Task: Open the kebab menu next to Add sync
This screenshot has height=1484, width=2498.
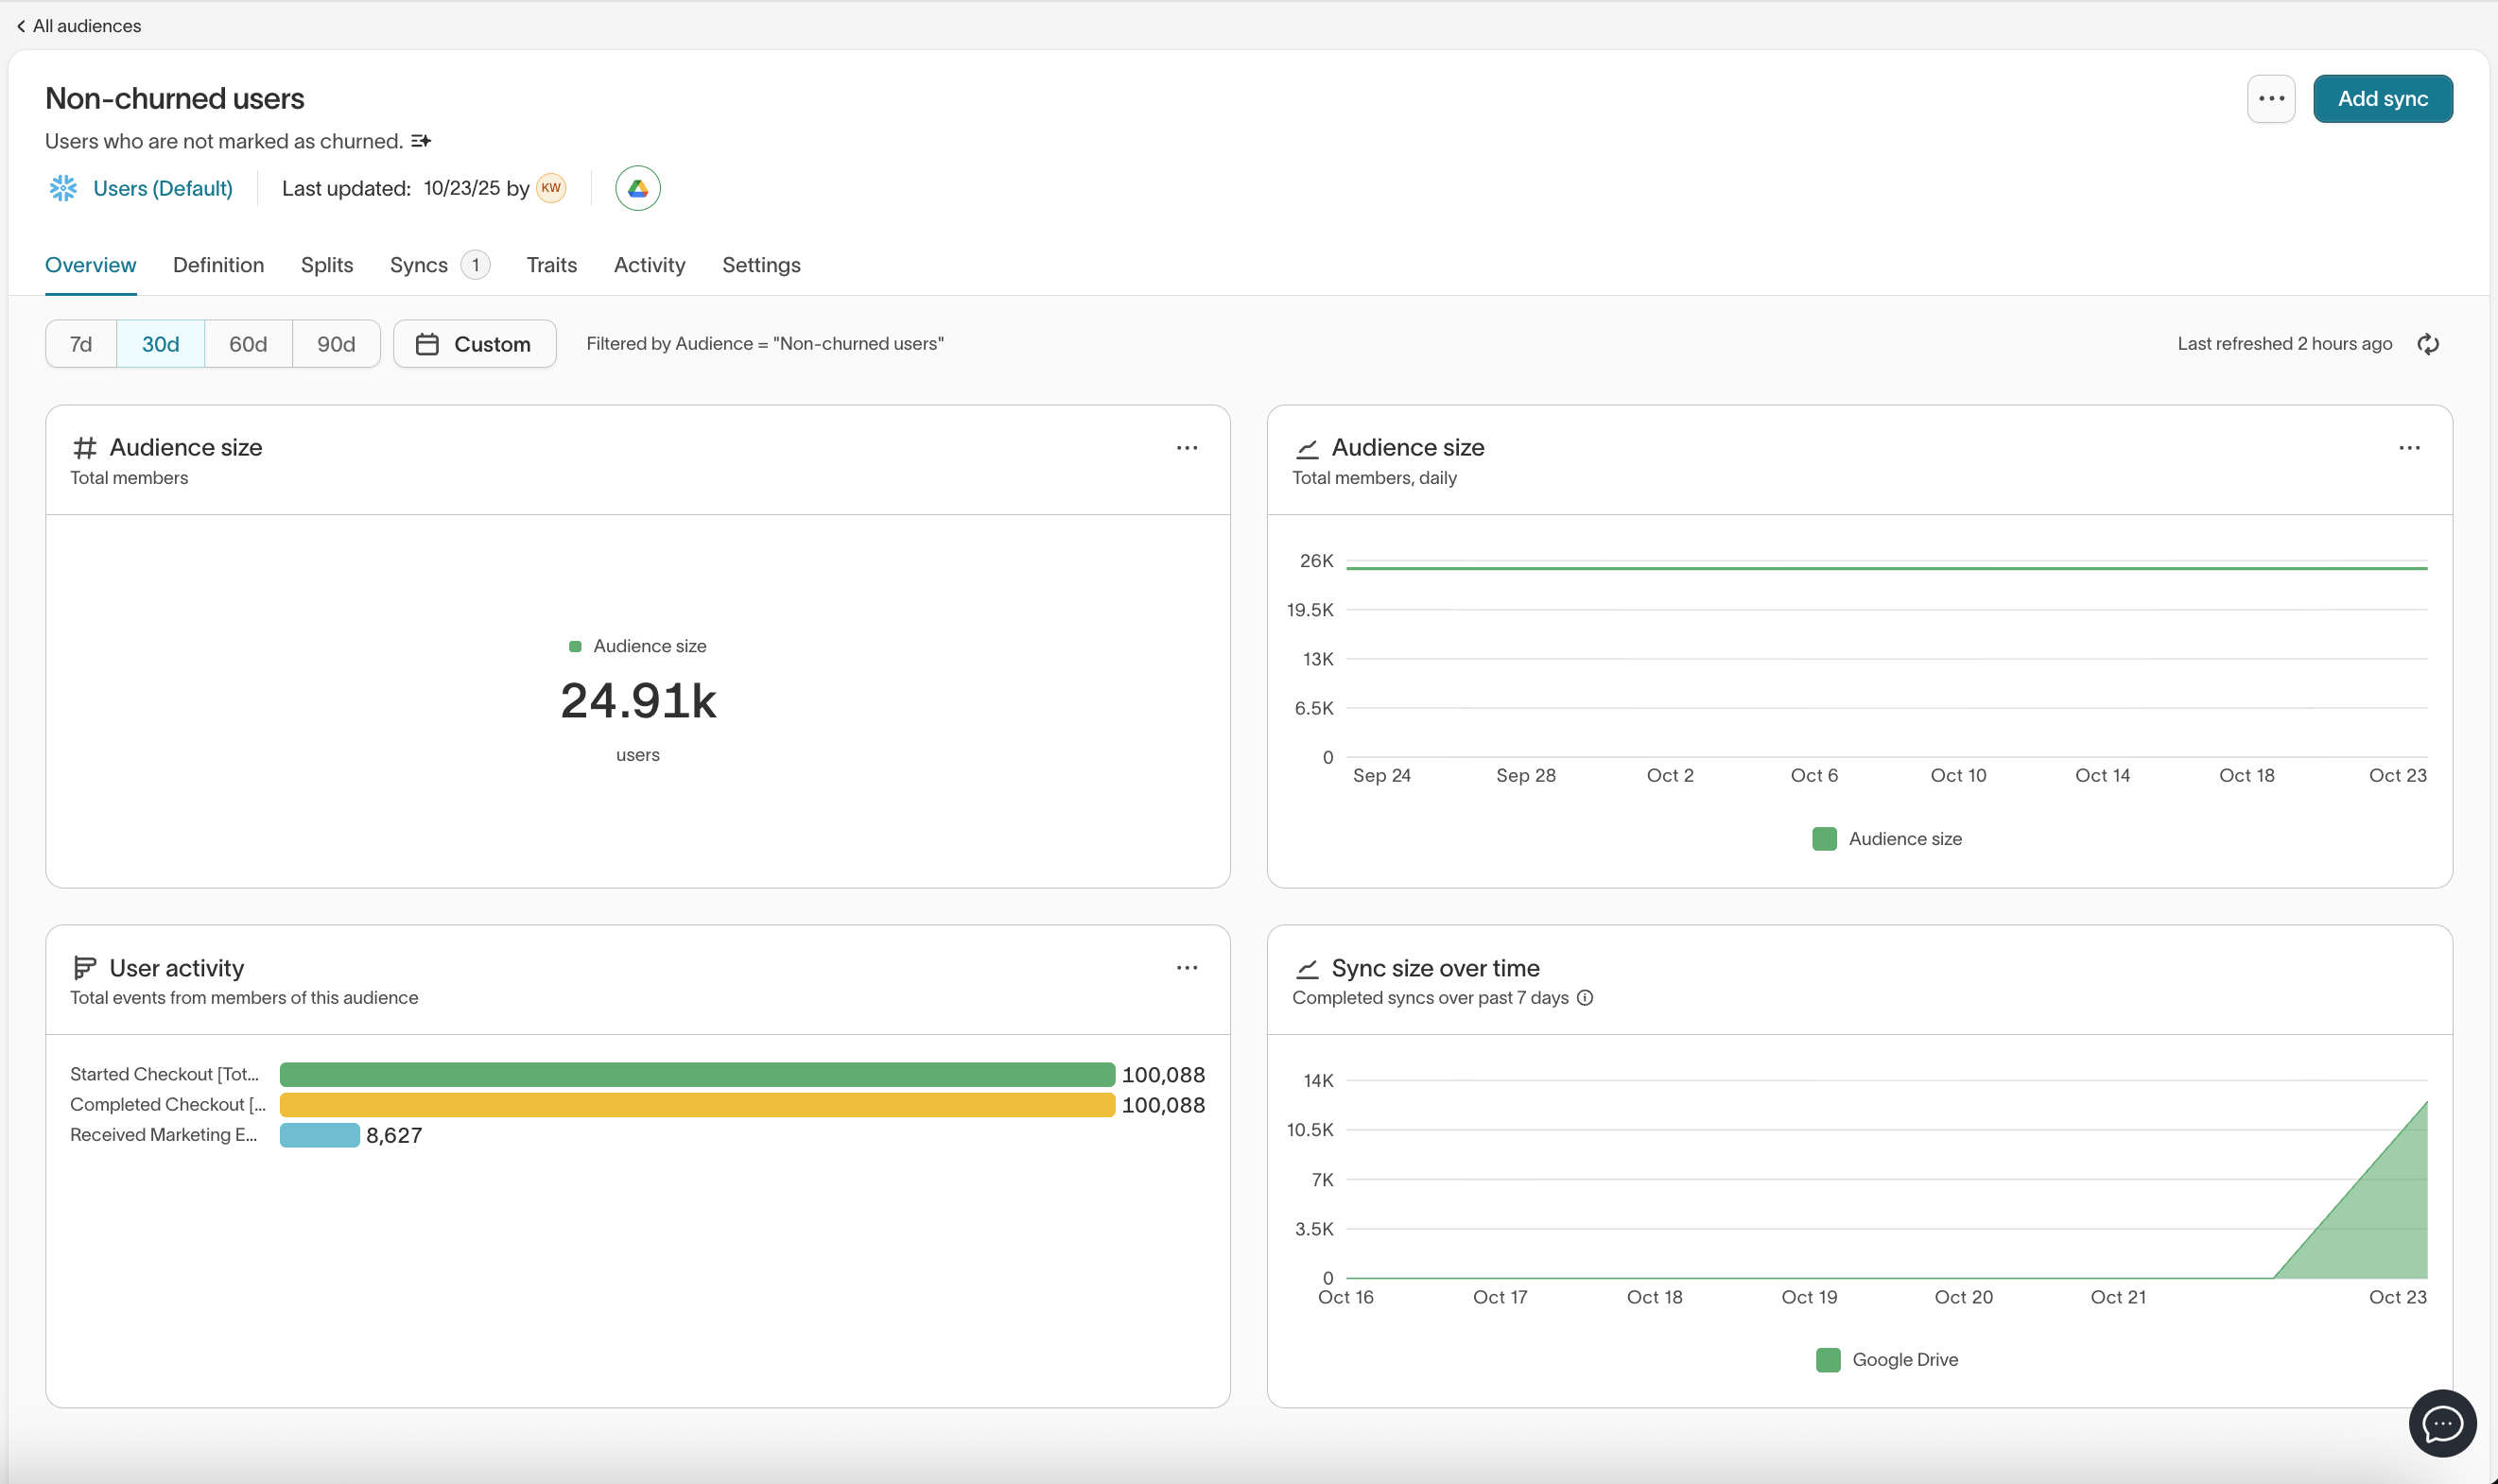Action: (2270, 98)
